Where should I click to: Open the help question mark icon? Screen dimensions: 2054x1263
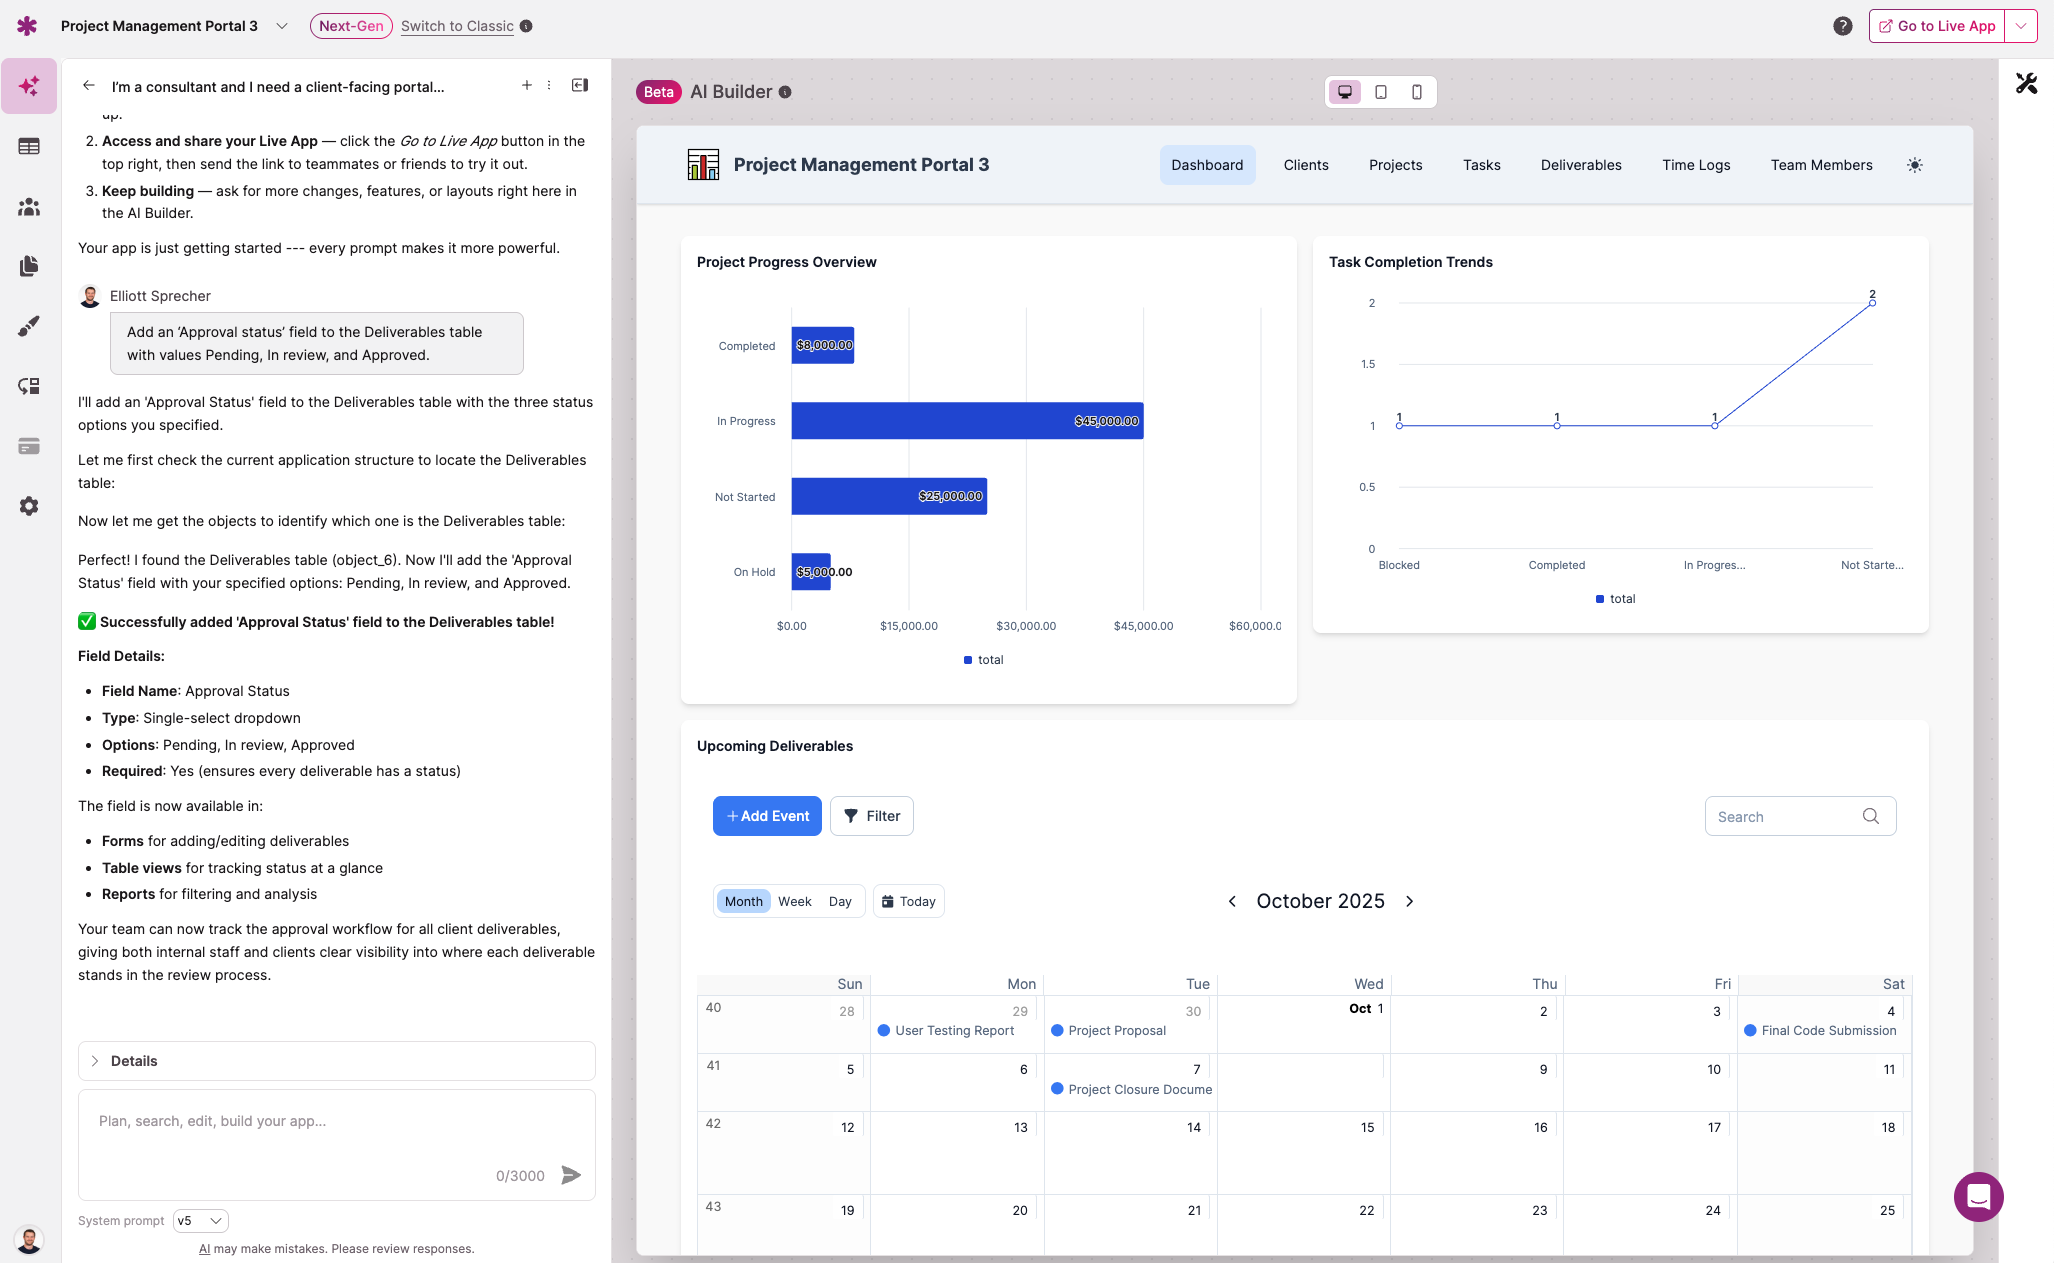pyautogui.click(x=1842, y=26)
